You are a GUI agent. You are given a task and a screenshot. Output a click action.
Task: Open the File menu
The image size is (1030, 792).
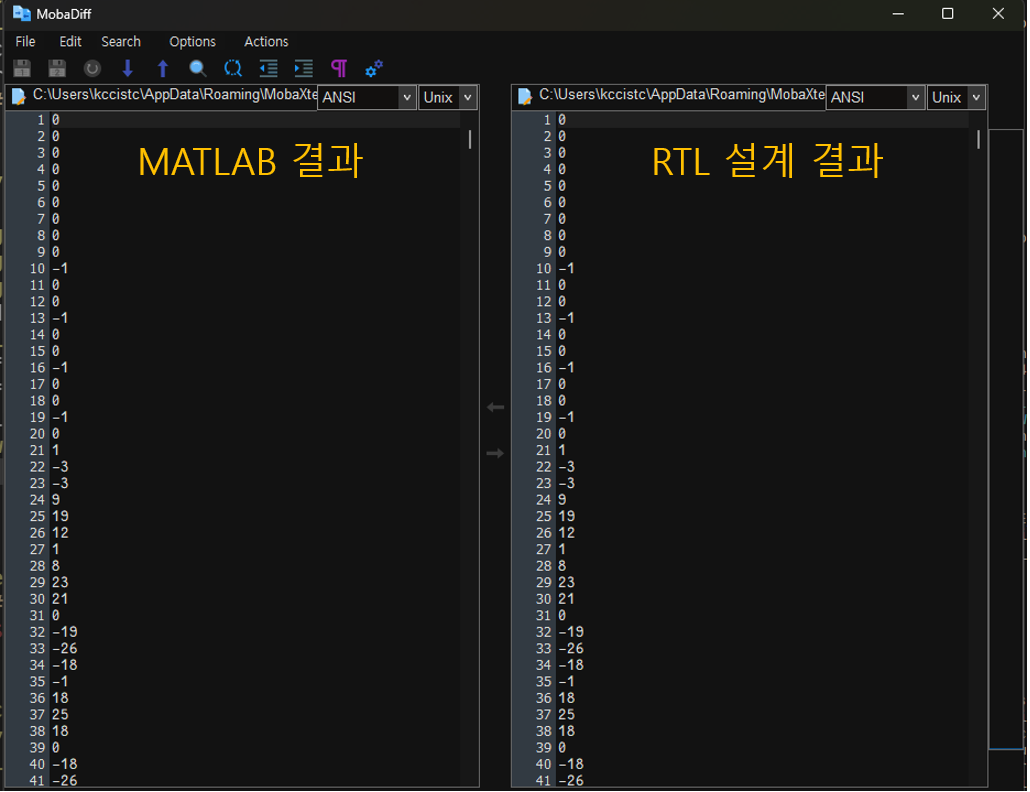point(25,42)
